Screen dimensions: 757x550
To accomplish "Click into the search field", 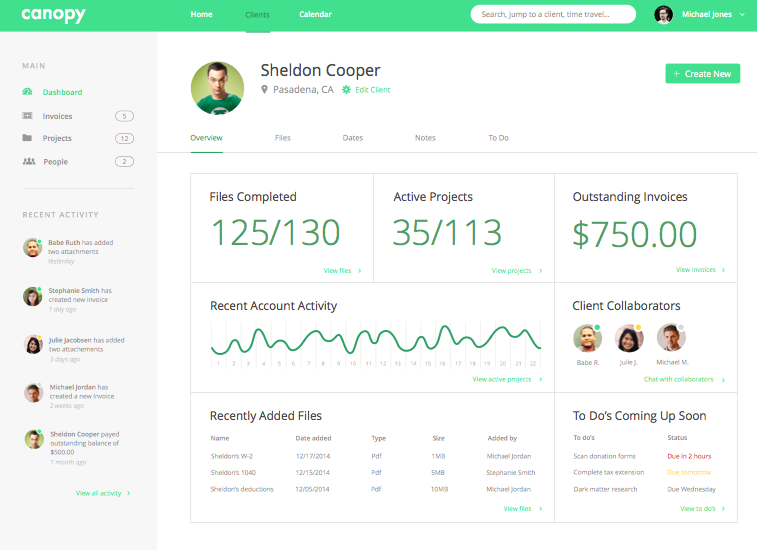I will tap(553, 14).
